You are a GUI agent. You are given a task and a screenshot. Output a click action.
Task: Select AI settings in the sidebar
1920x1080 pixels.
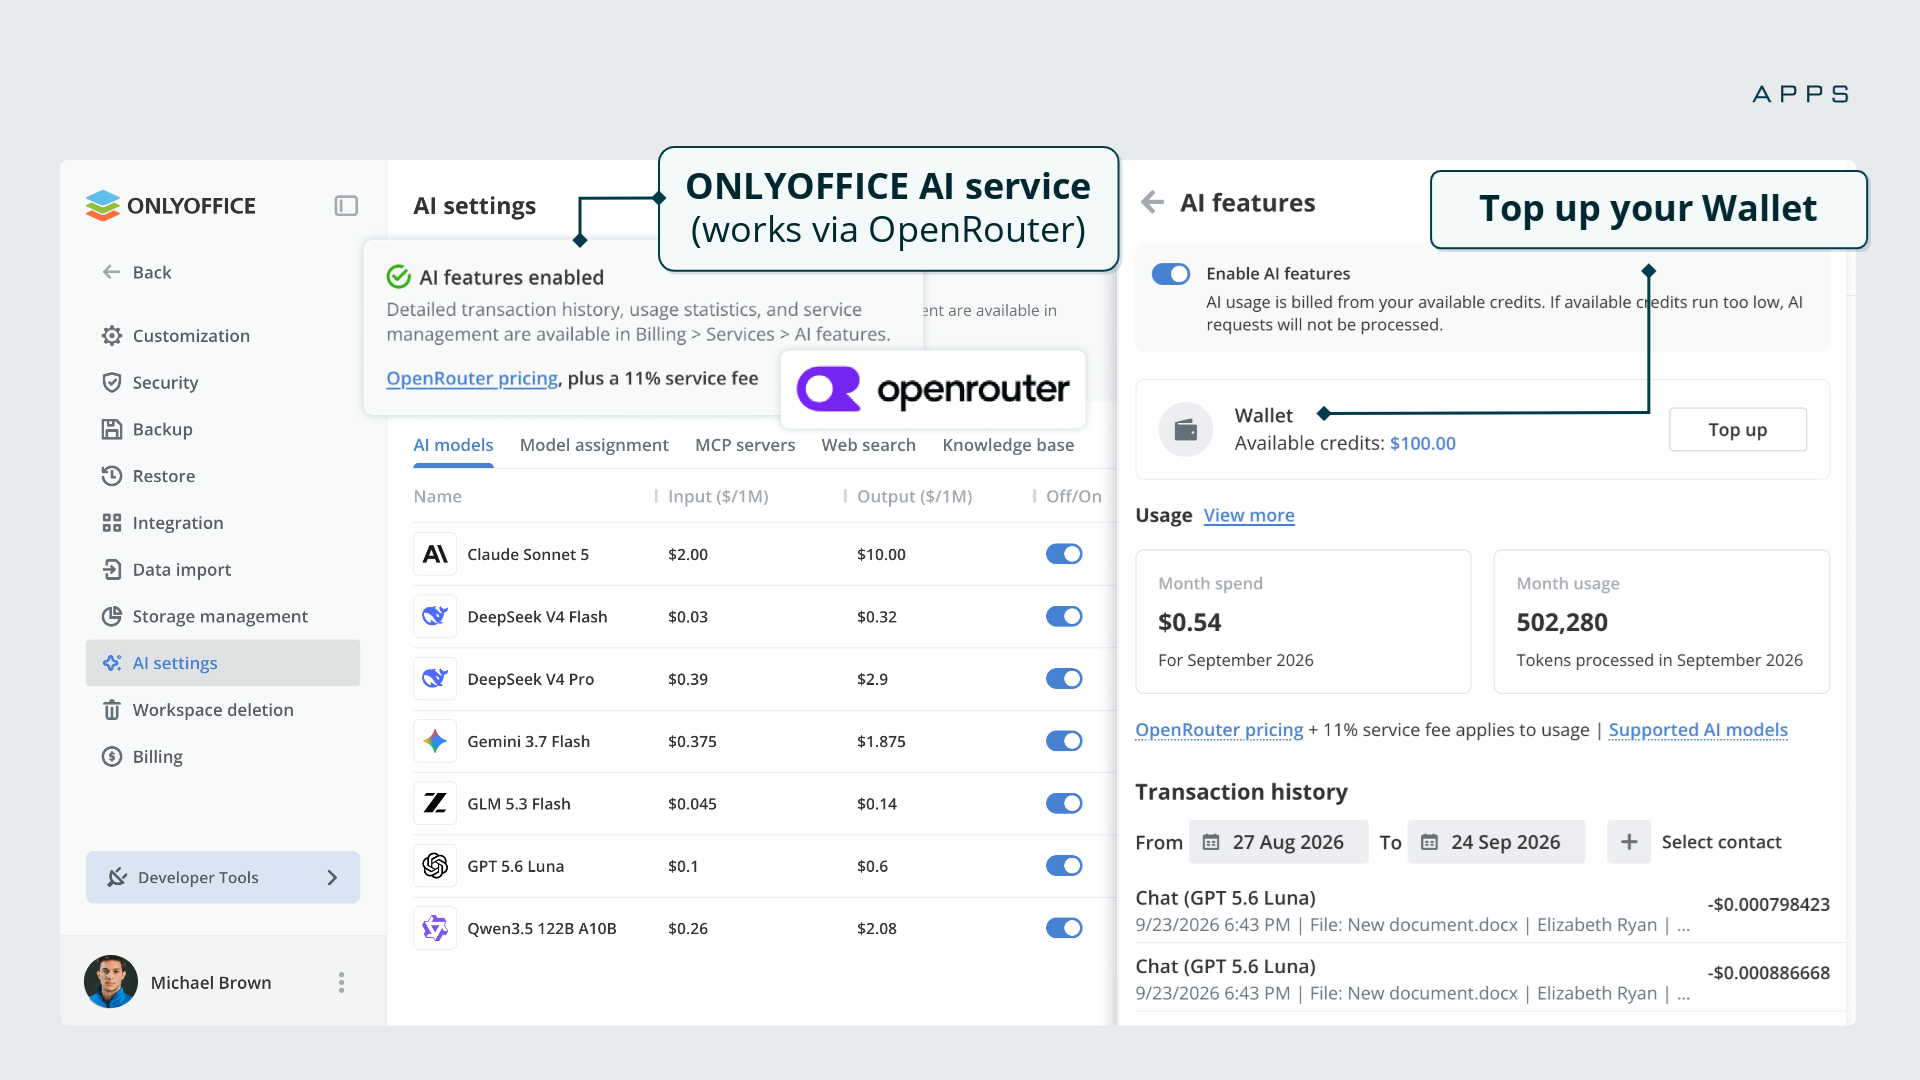click(x=223, y=663)
